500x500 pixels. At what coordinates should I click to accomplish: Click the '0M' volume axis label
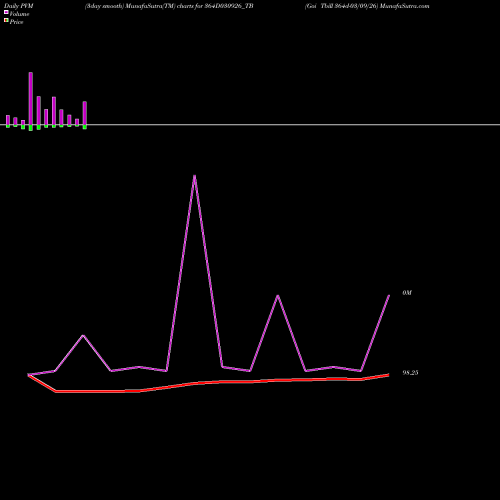point(407,293)
